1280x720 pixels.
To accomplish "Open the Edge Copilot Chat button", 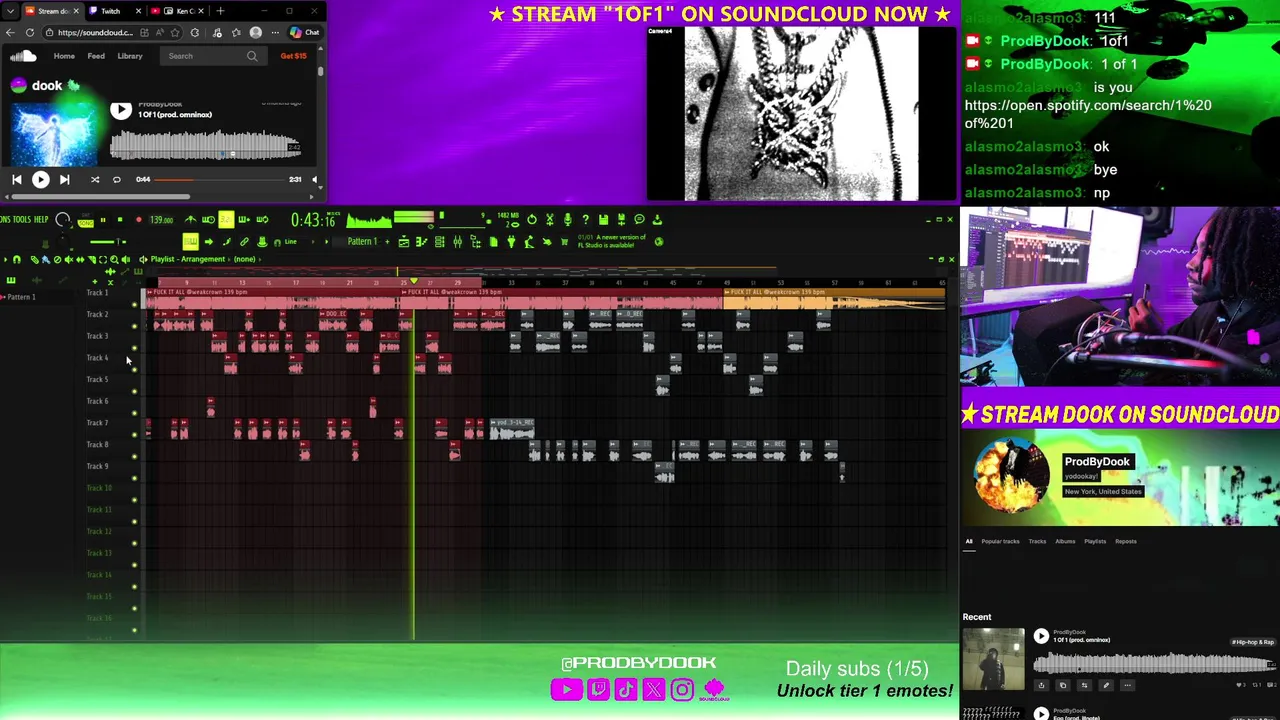I will pos(305,32).
